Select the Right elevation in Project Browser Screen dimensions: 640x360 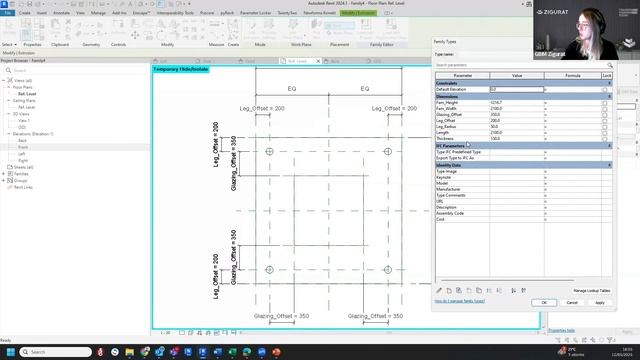[23, 161]
